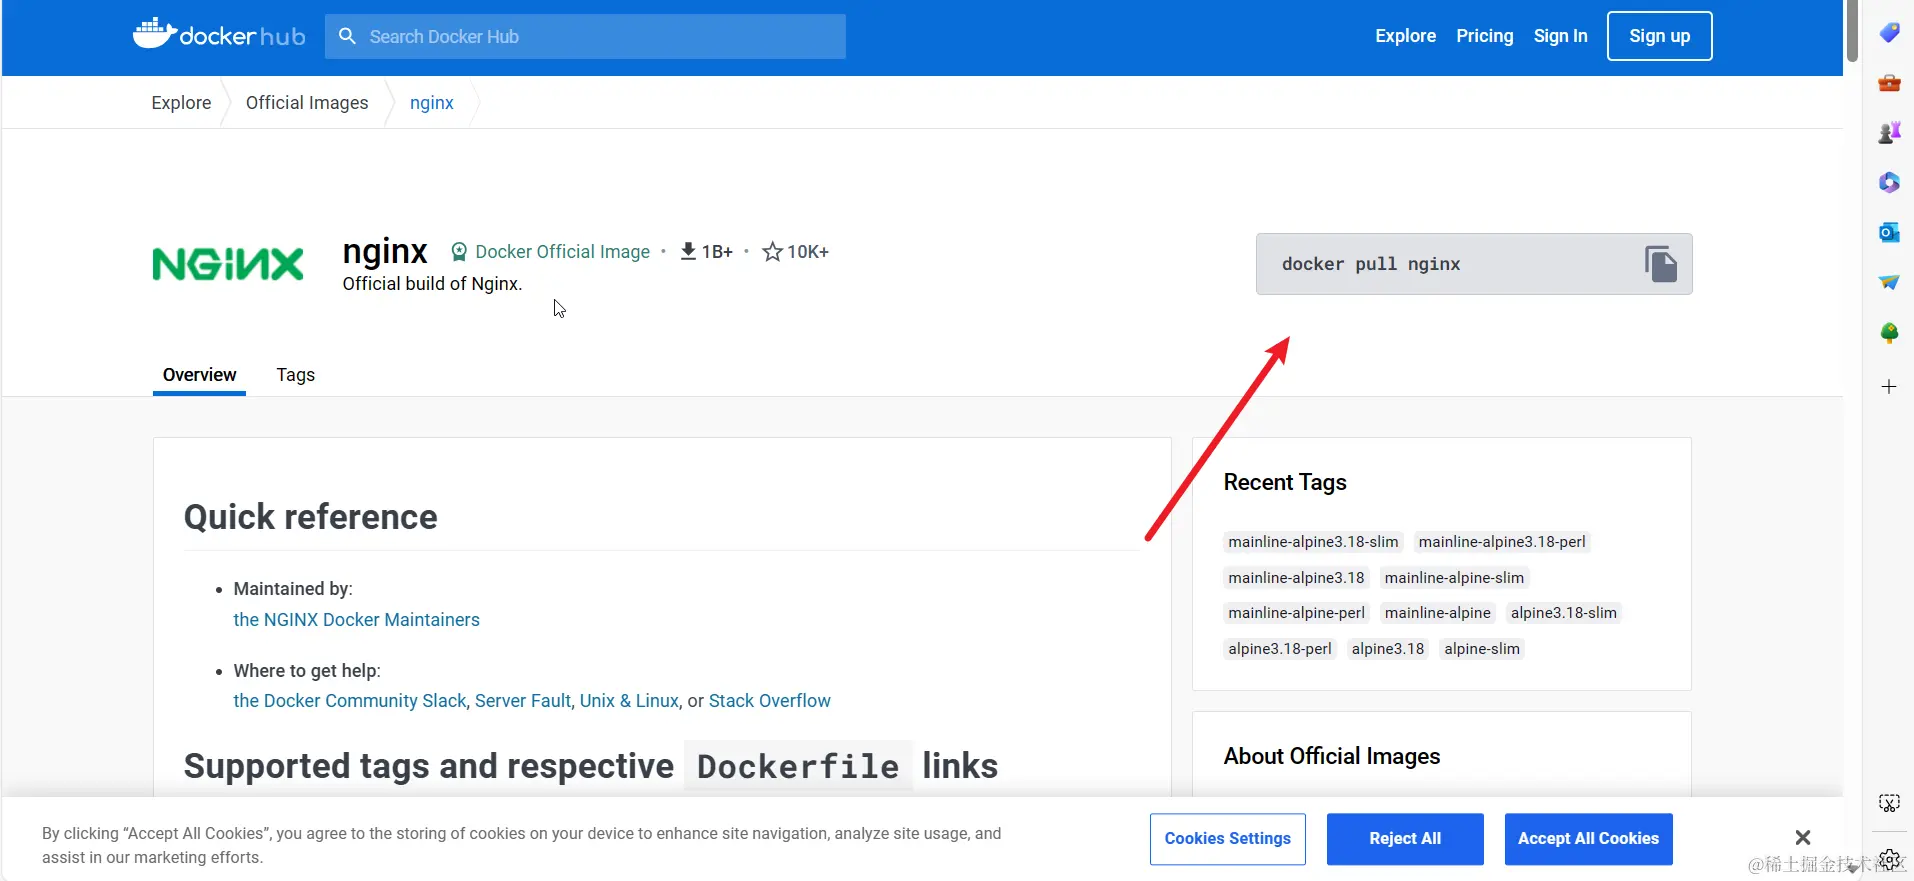Select tag mainline-alpine3.18-slim
1914x881 pixels.
pyautogui.click(x=1313, y=542)
